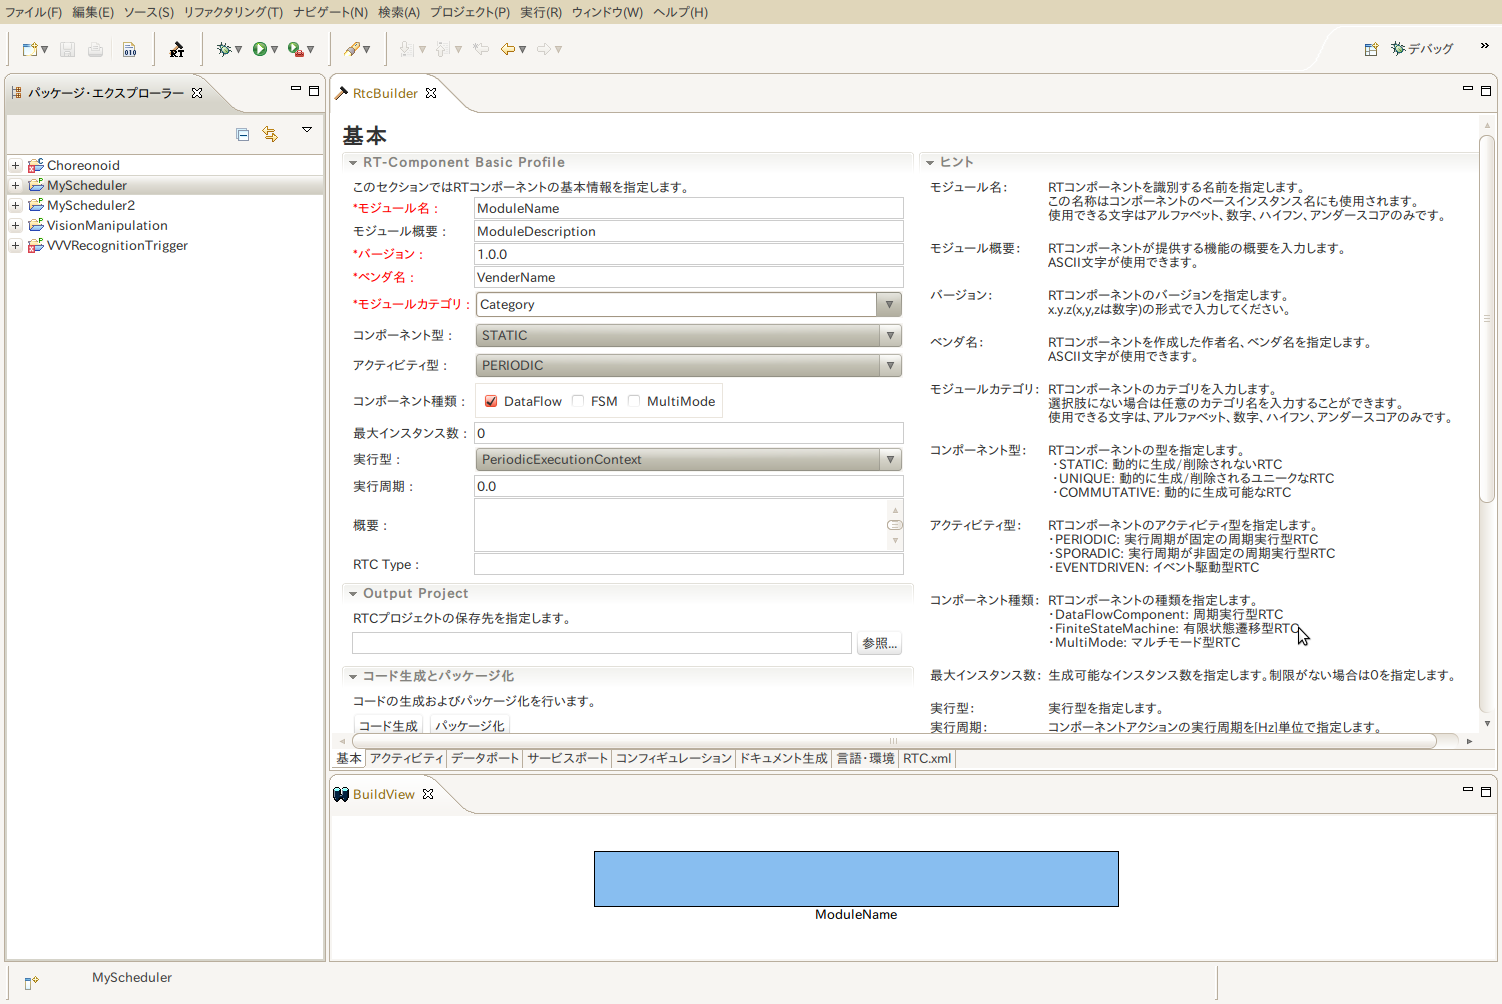This screenshot has height=1004, width=1502.
Task: Click the モジュール概要 input field
Action: [x=689, y=232]
